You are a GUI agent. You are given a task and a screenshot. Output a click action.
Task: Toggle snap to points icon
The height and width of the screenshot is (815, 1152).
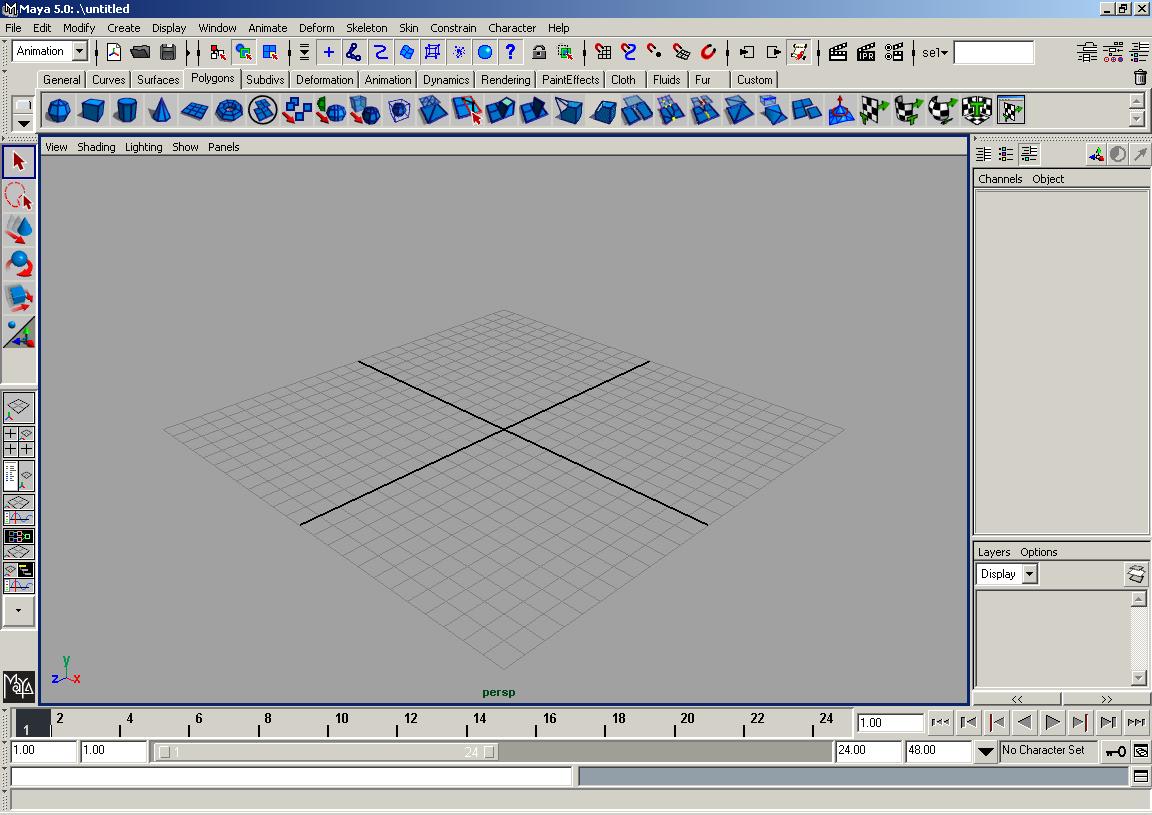[654, 52]
